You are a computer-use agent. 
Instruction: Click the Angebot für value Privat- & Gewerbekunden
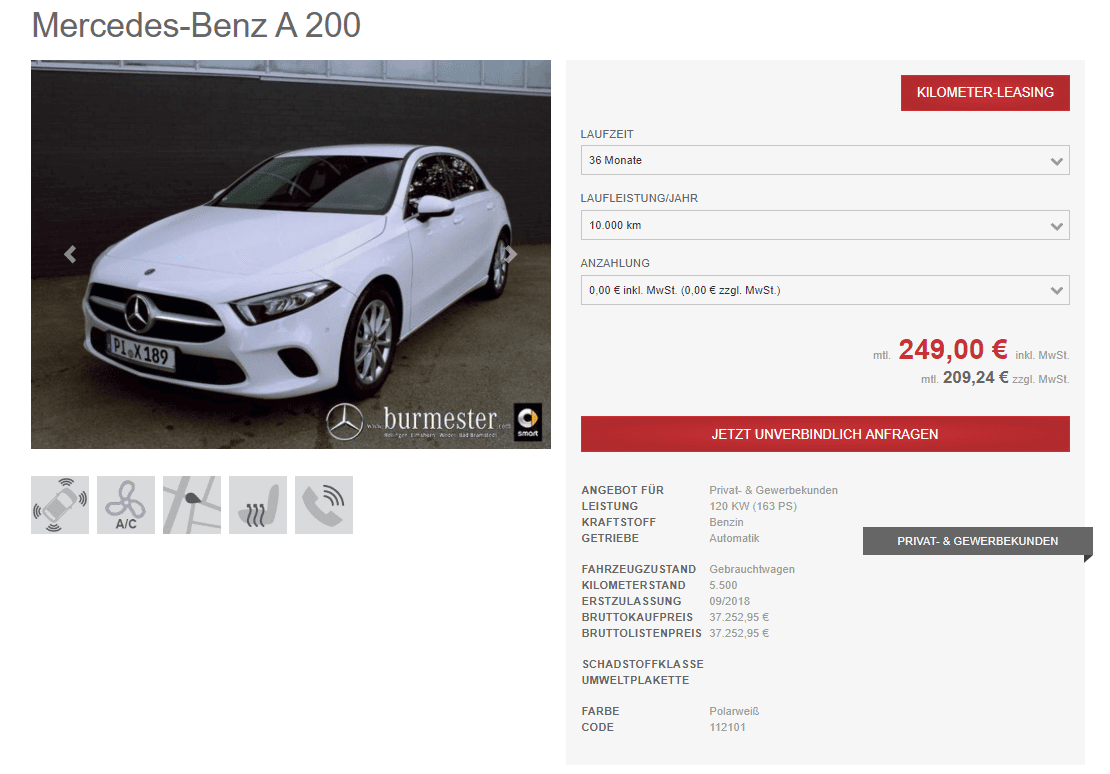(x=774, y=490)
